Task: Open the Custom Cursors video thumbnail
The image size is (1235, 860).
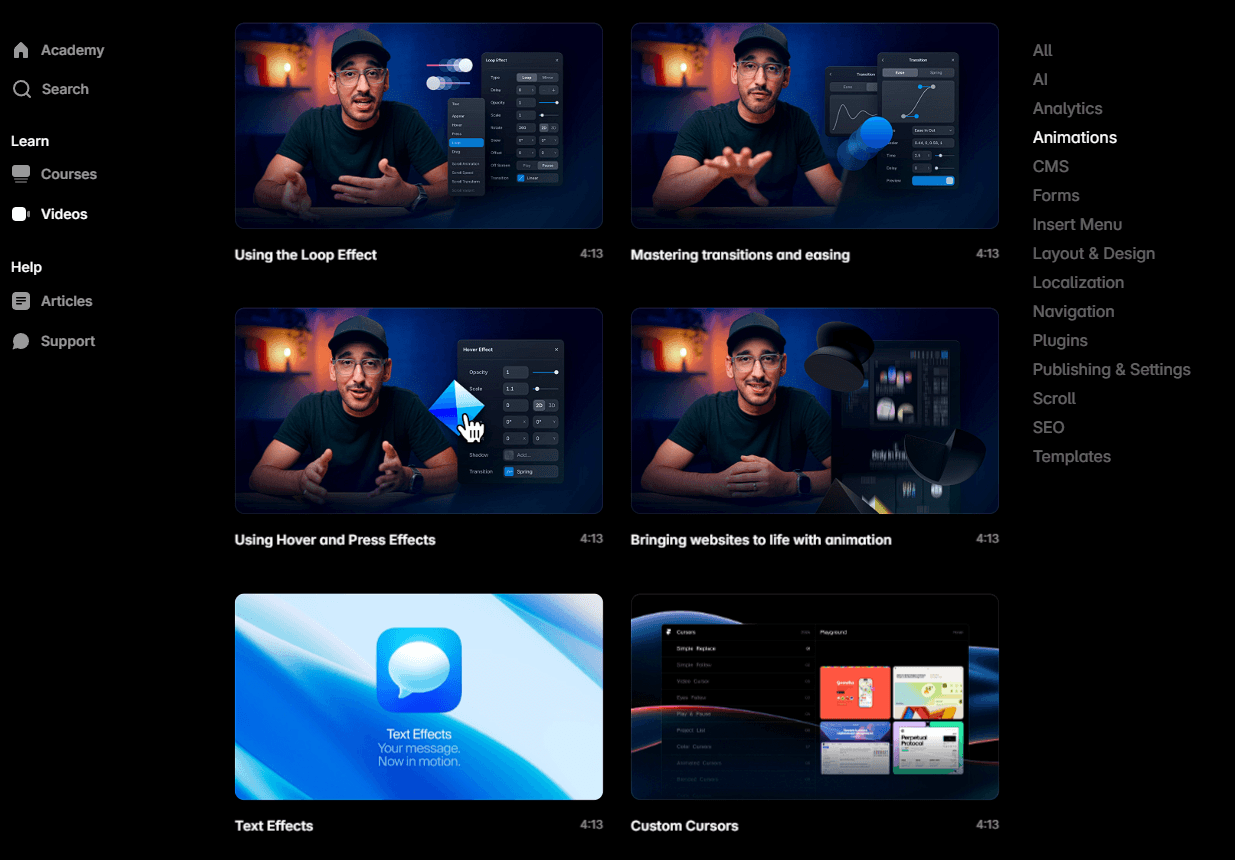Action: coord(815,697)
